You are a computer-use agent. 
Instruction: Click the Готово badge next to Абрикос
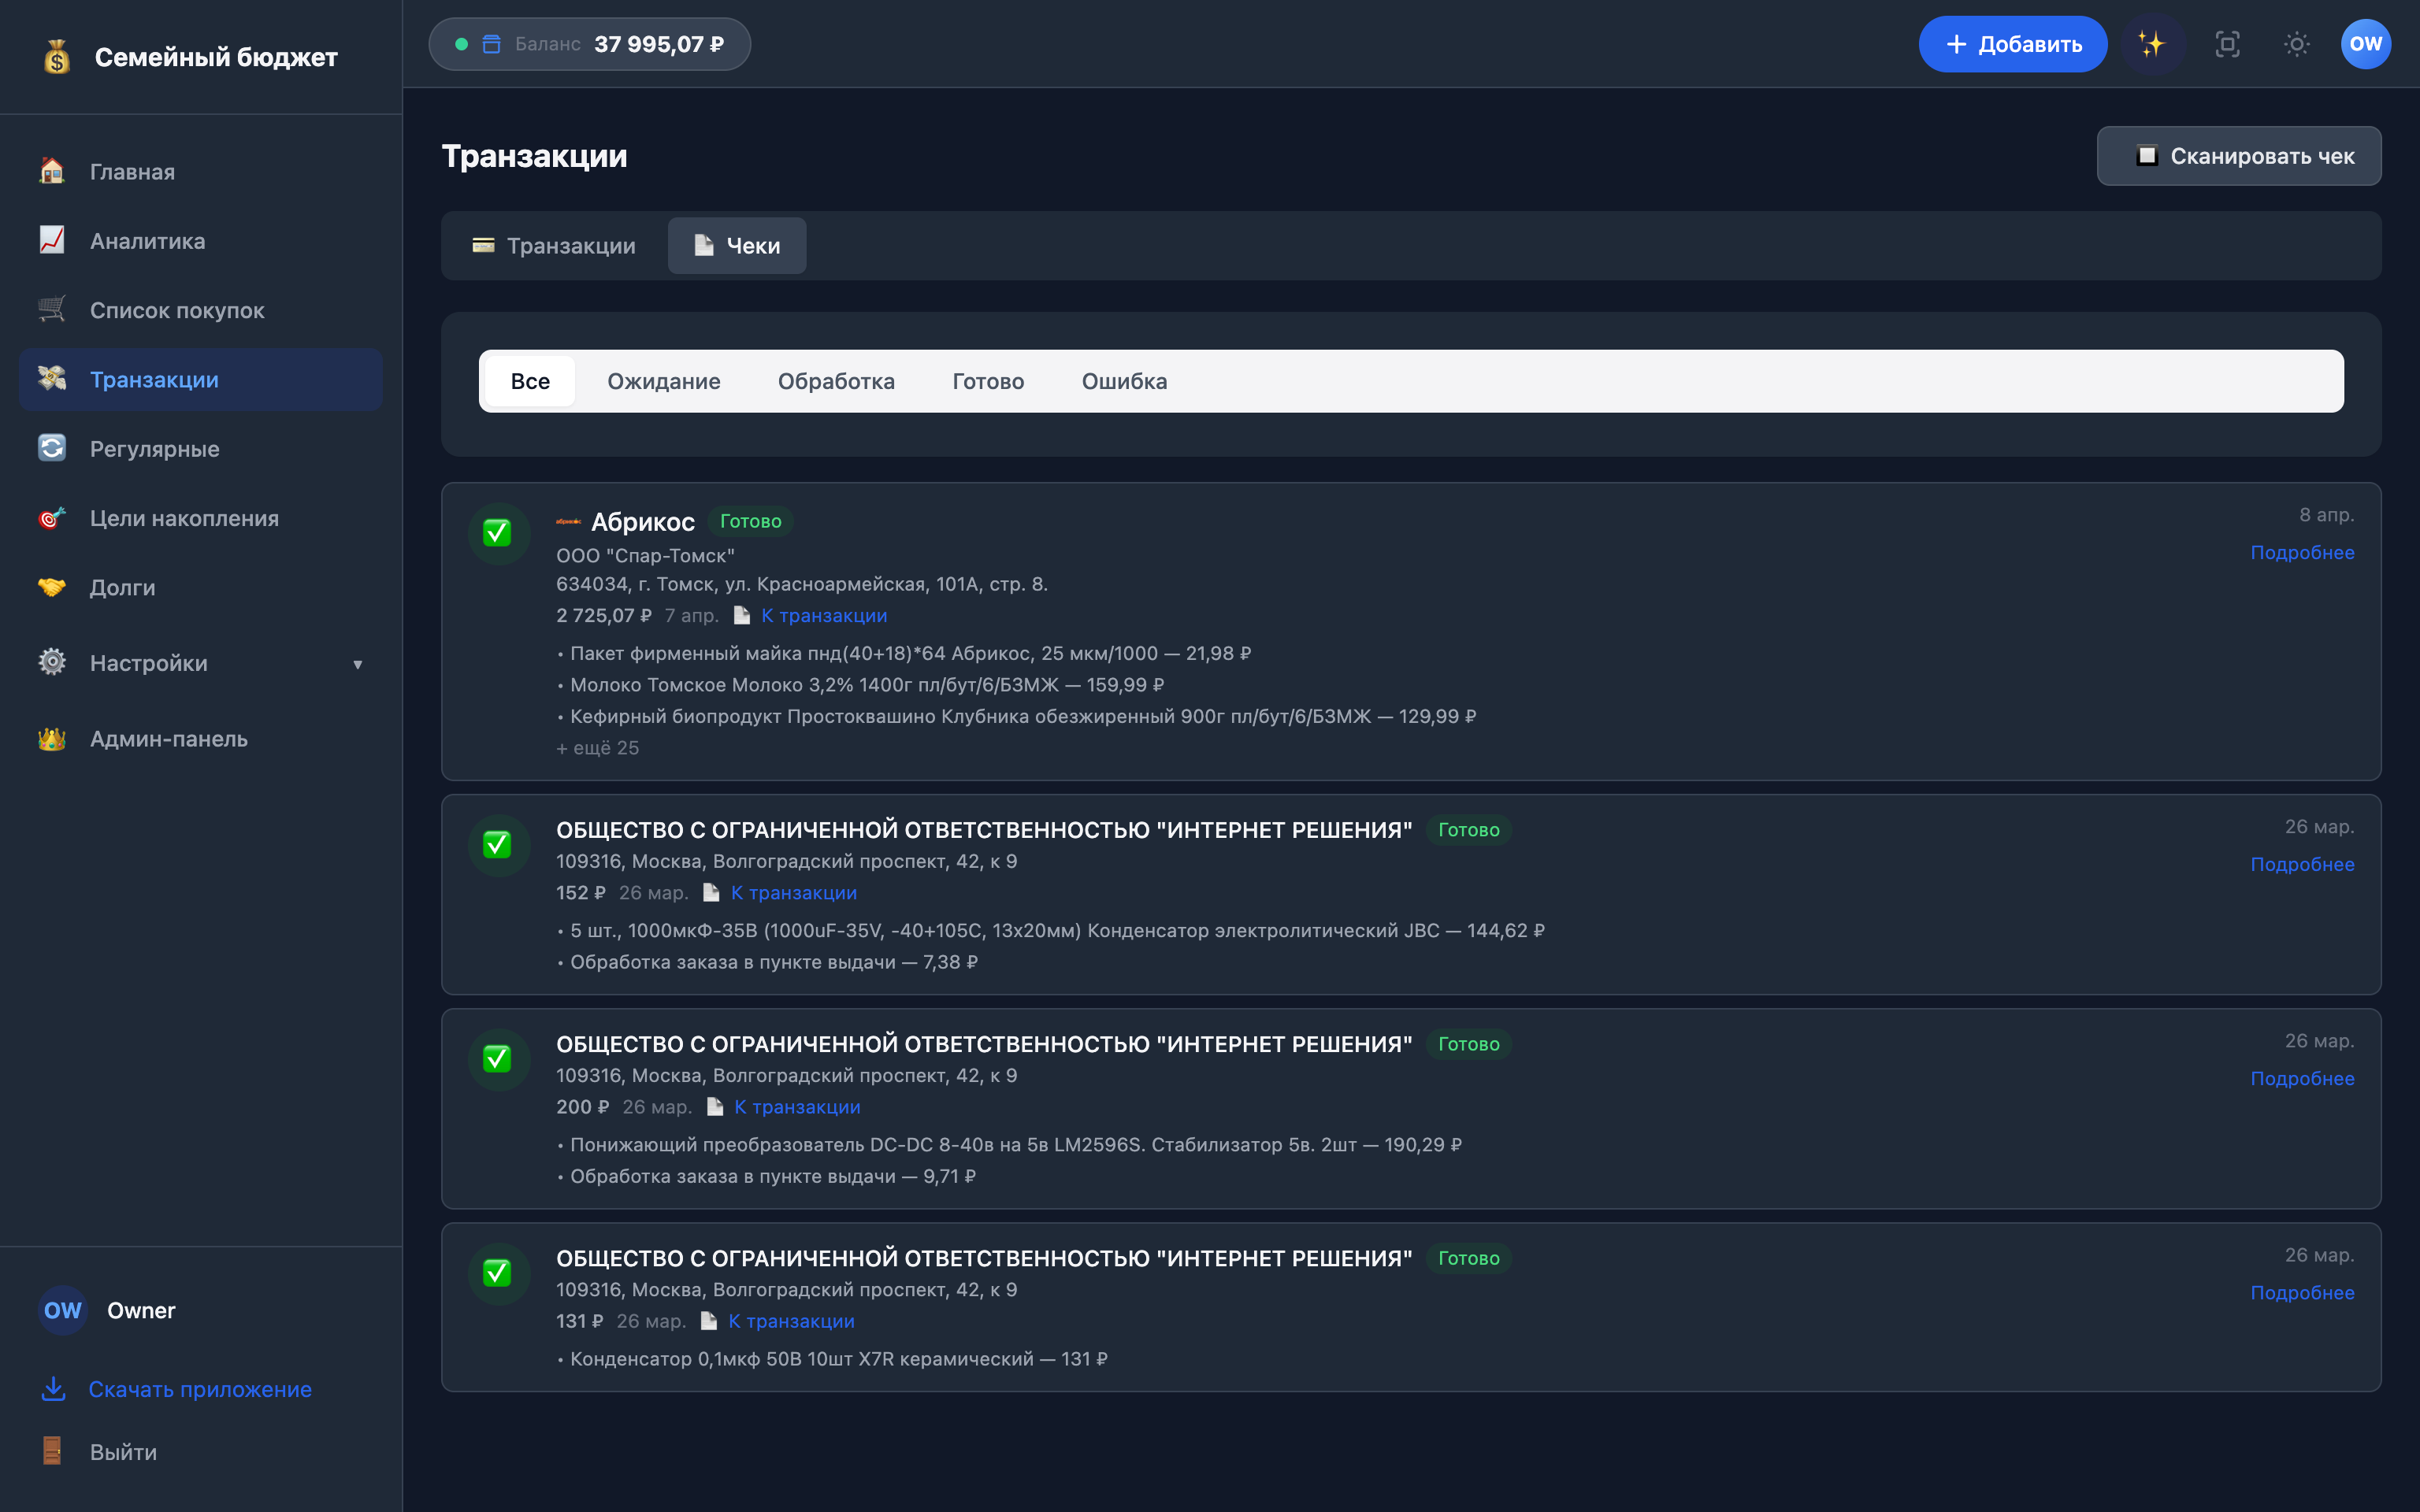pos(750,521)
